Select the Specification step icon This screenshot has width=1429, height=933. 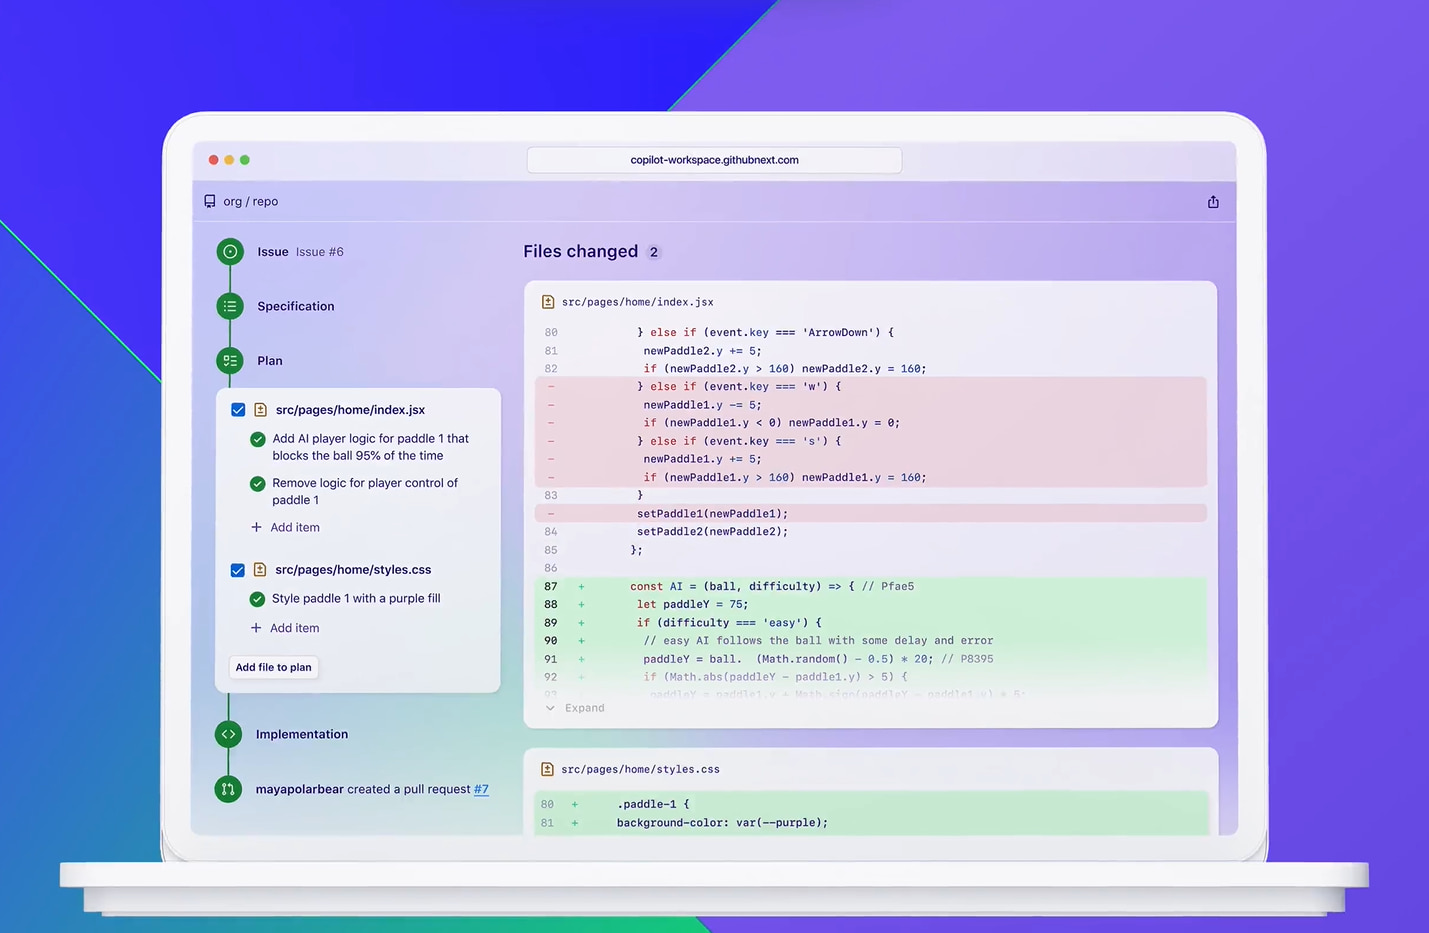(x=230, y=306)
